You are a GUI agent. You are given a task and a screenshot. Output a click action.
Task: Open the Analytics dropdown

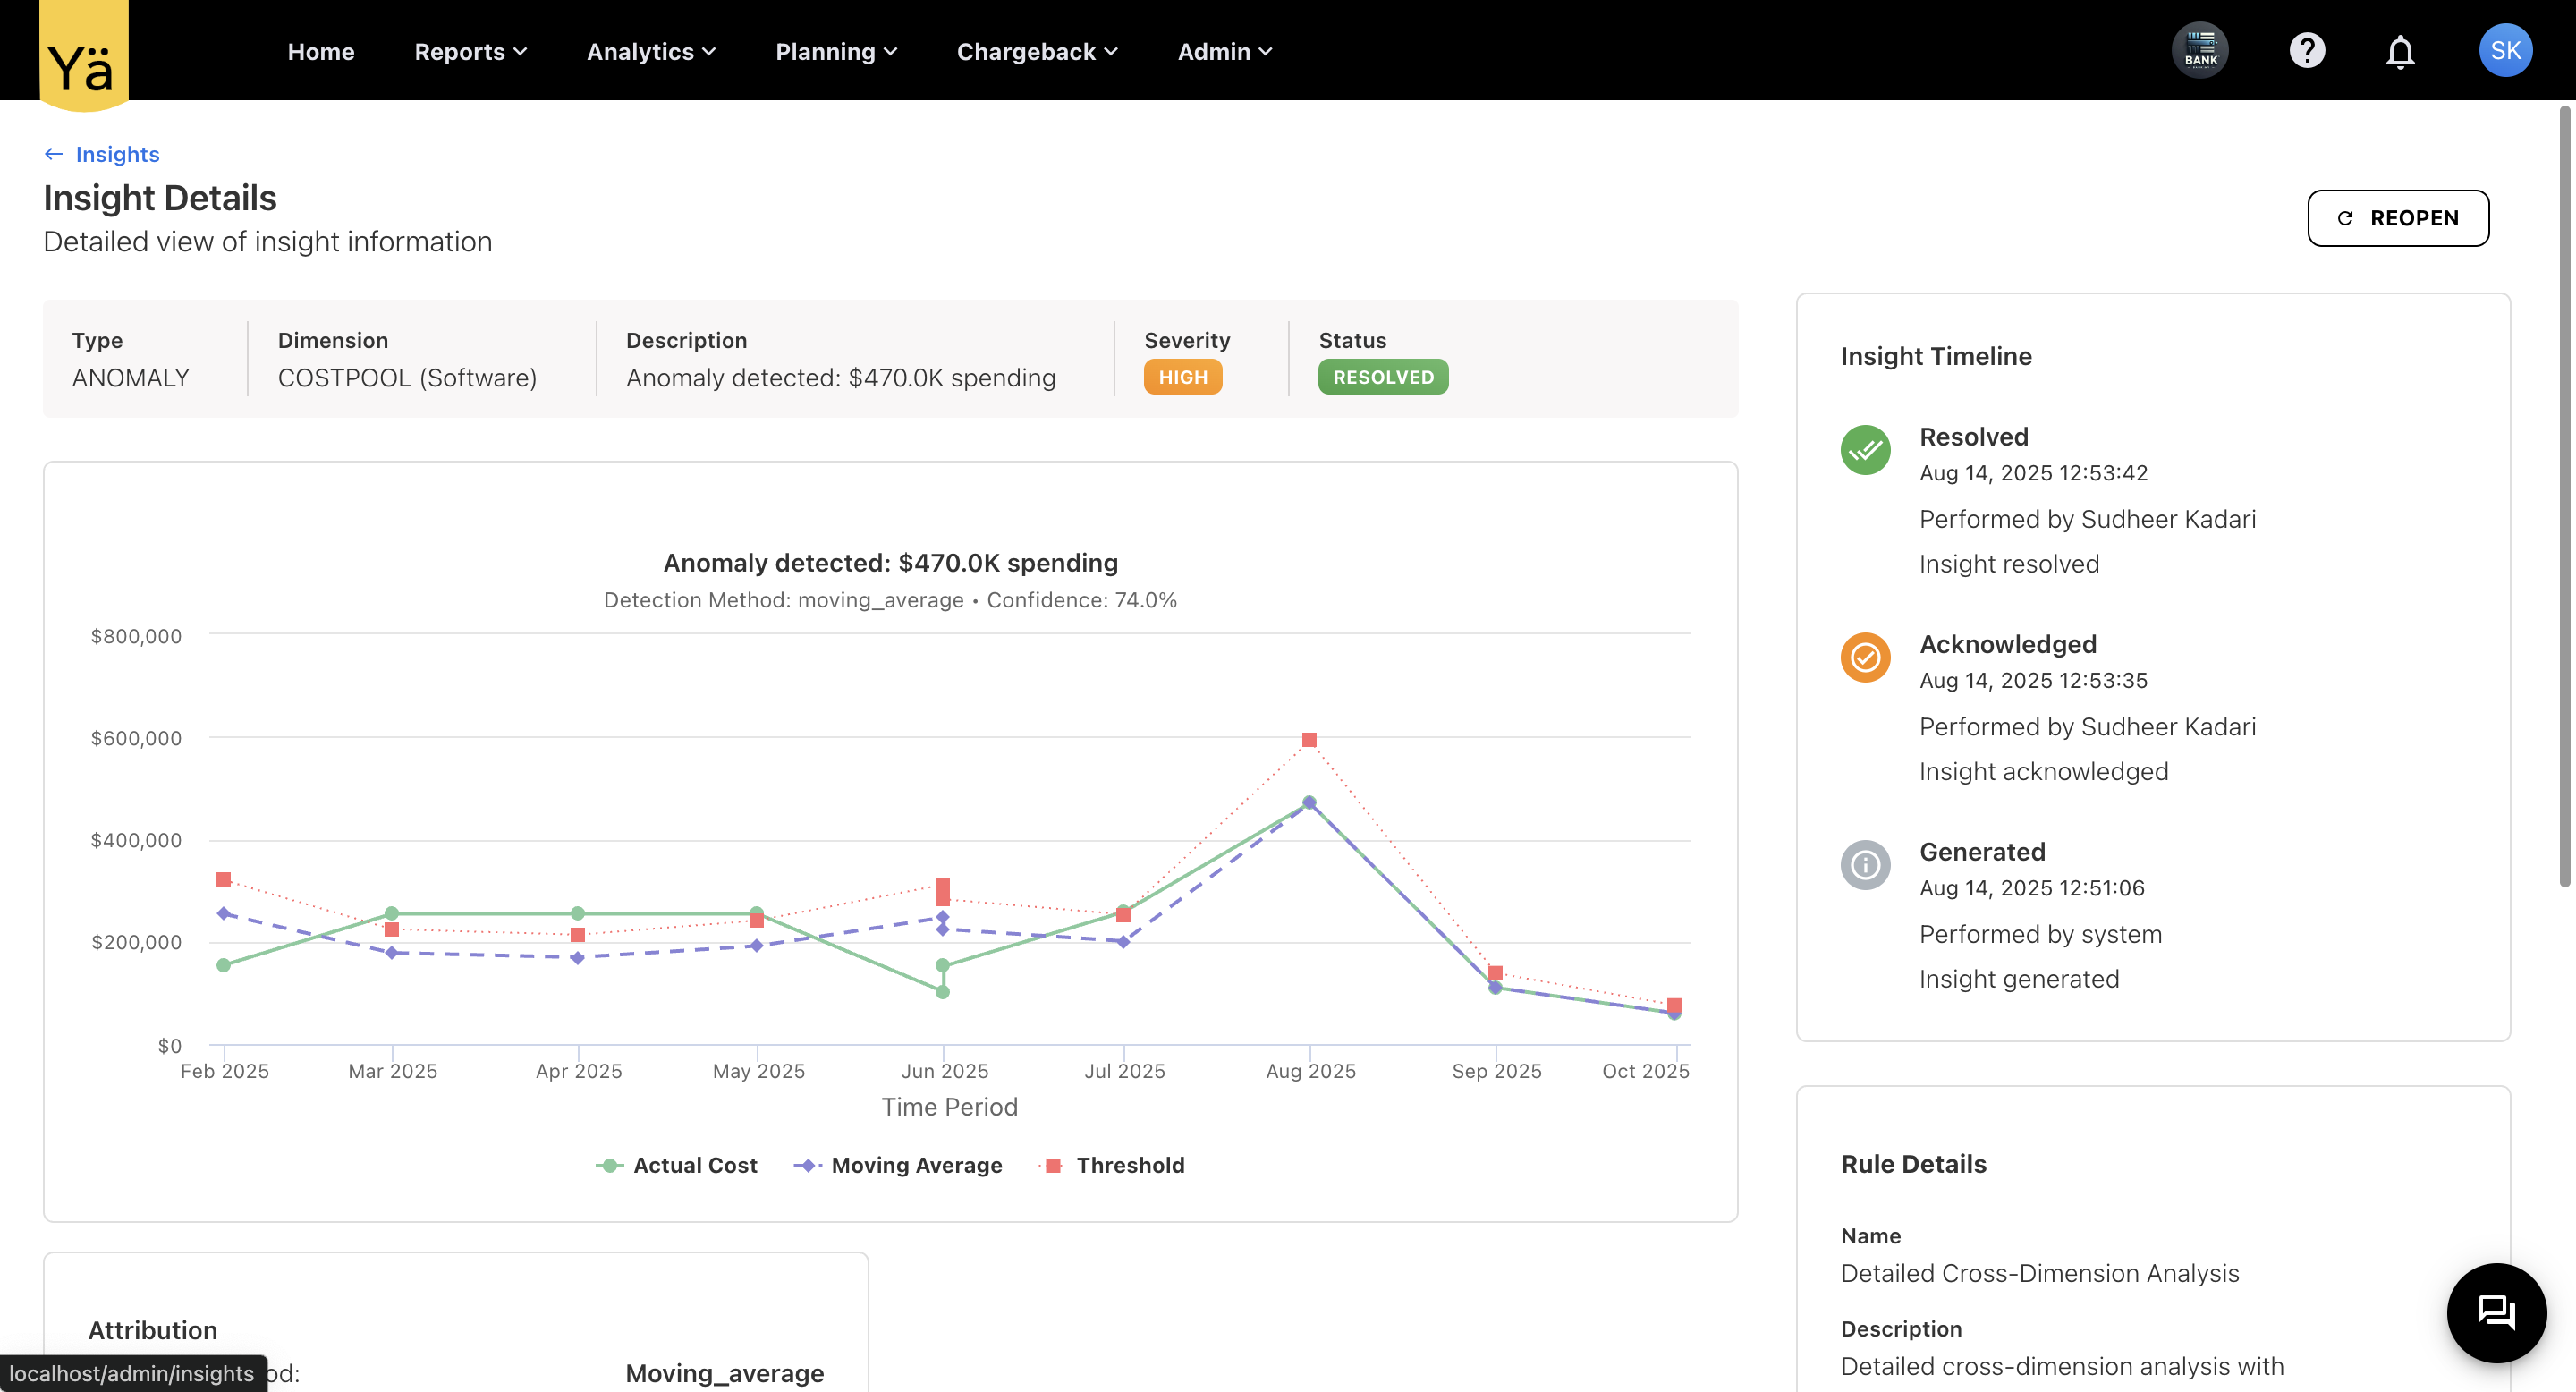650,51
